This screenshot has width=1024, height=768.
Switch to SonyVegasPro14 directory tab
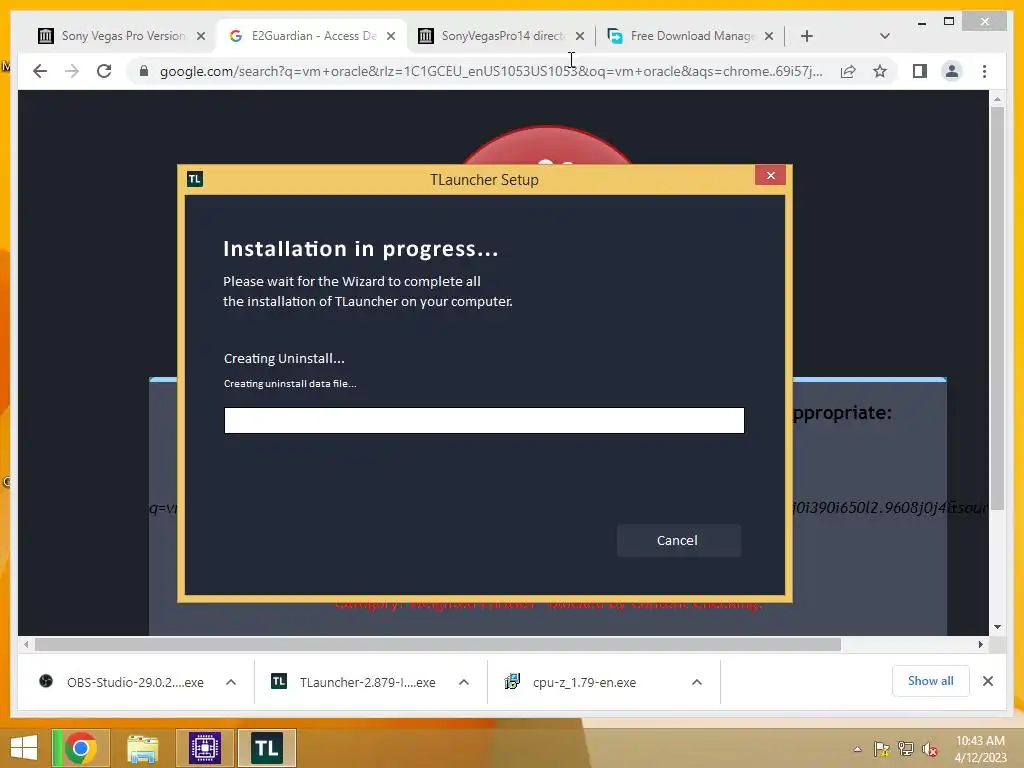coord(501,36)
